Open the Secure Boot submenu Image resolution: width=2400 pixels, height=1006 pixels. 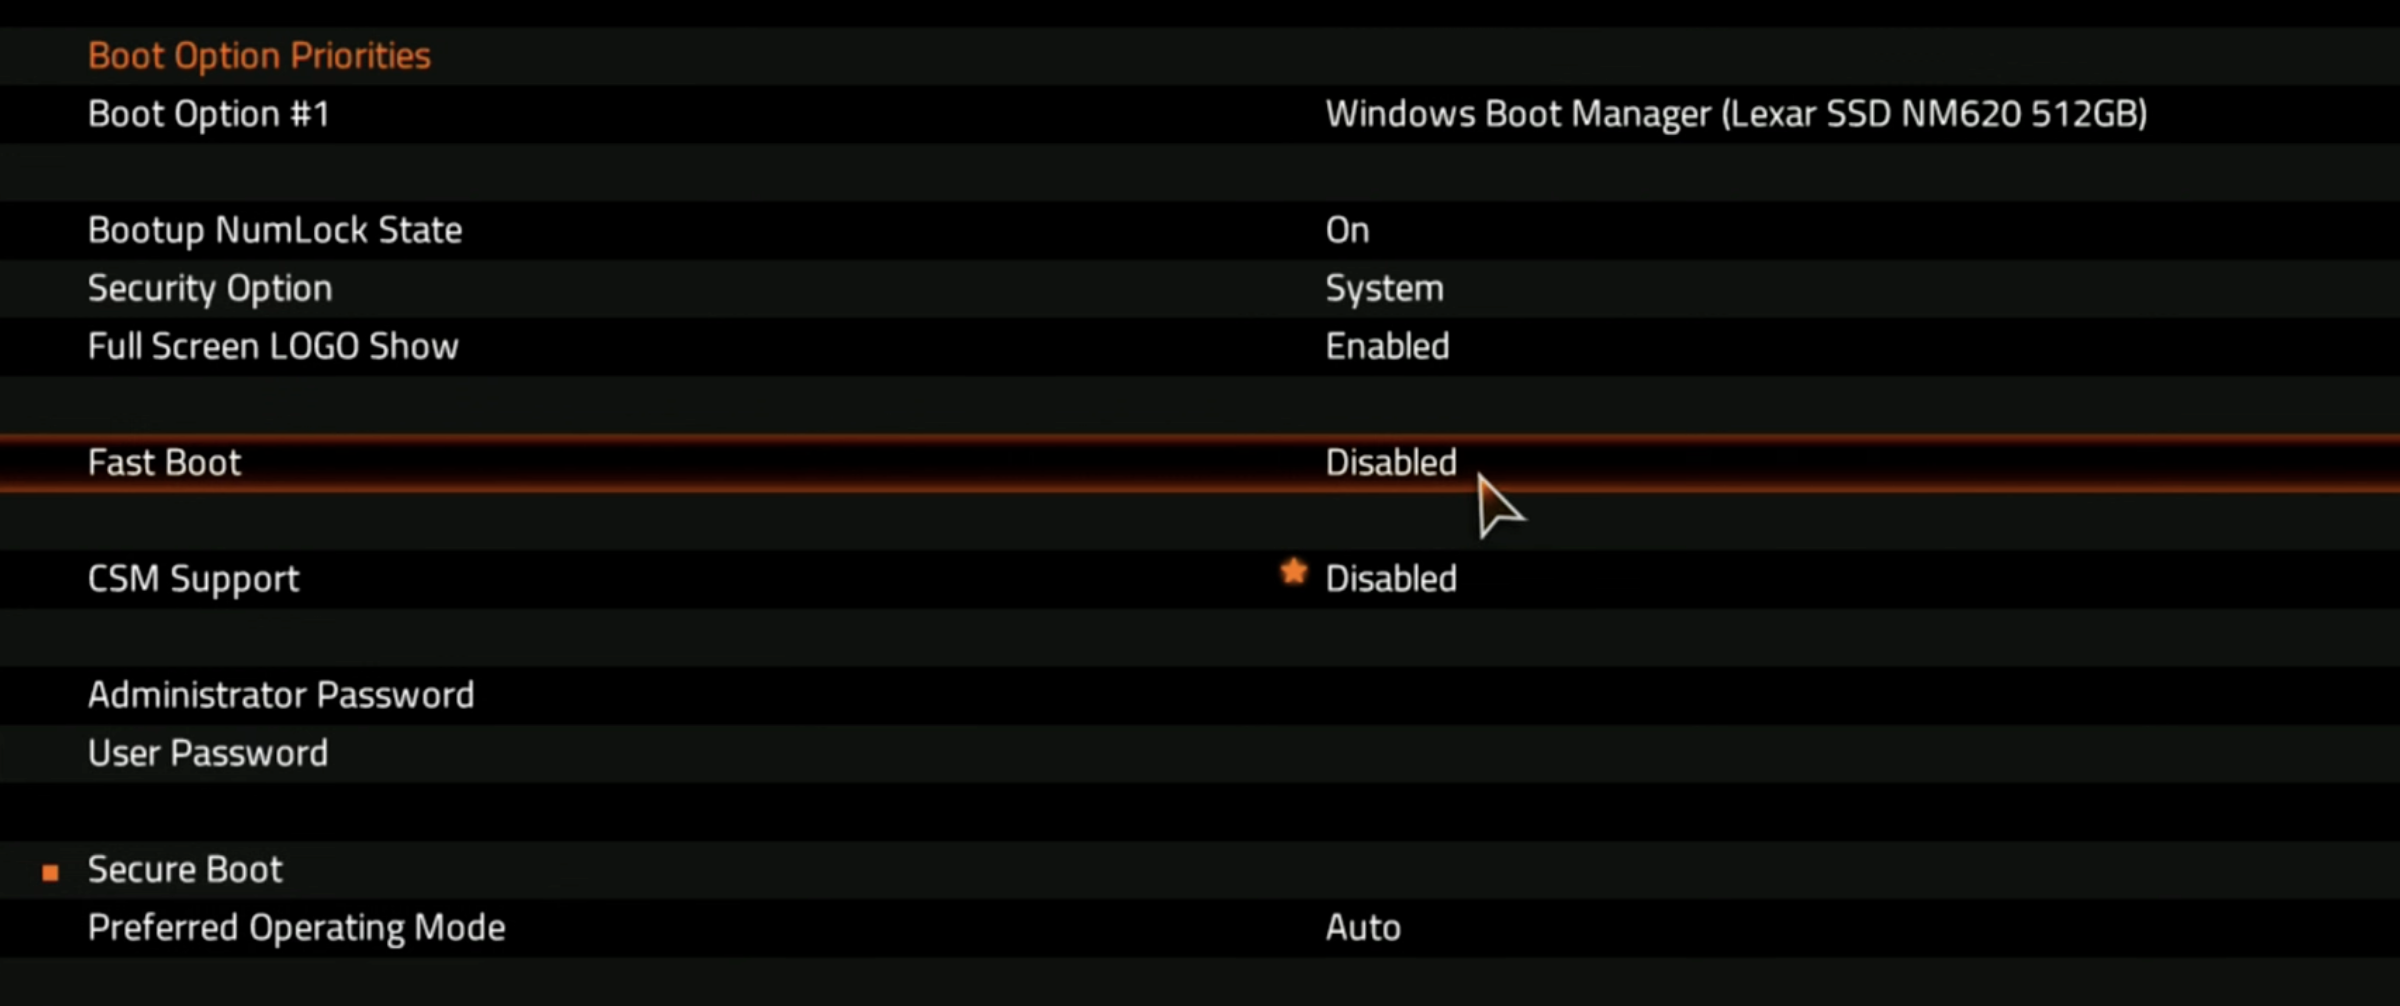[185, 870]
